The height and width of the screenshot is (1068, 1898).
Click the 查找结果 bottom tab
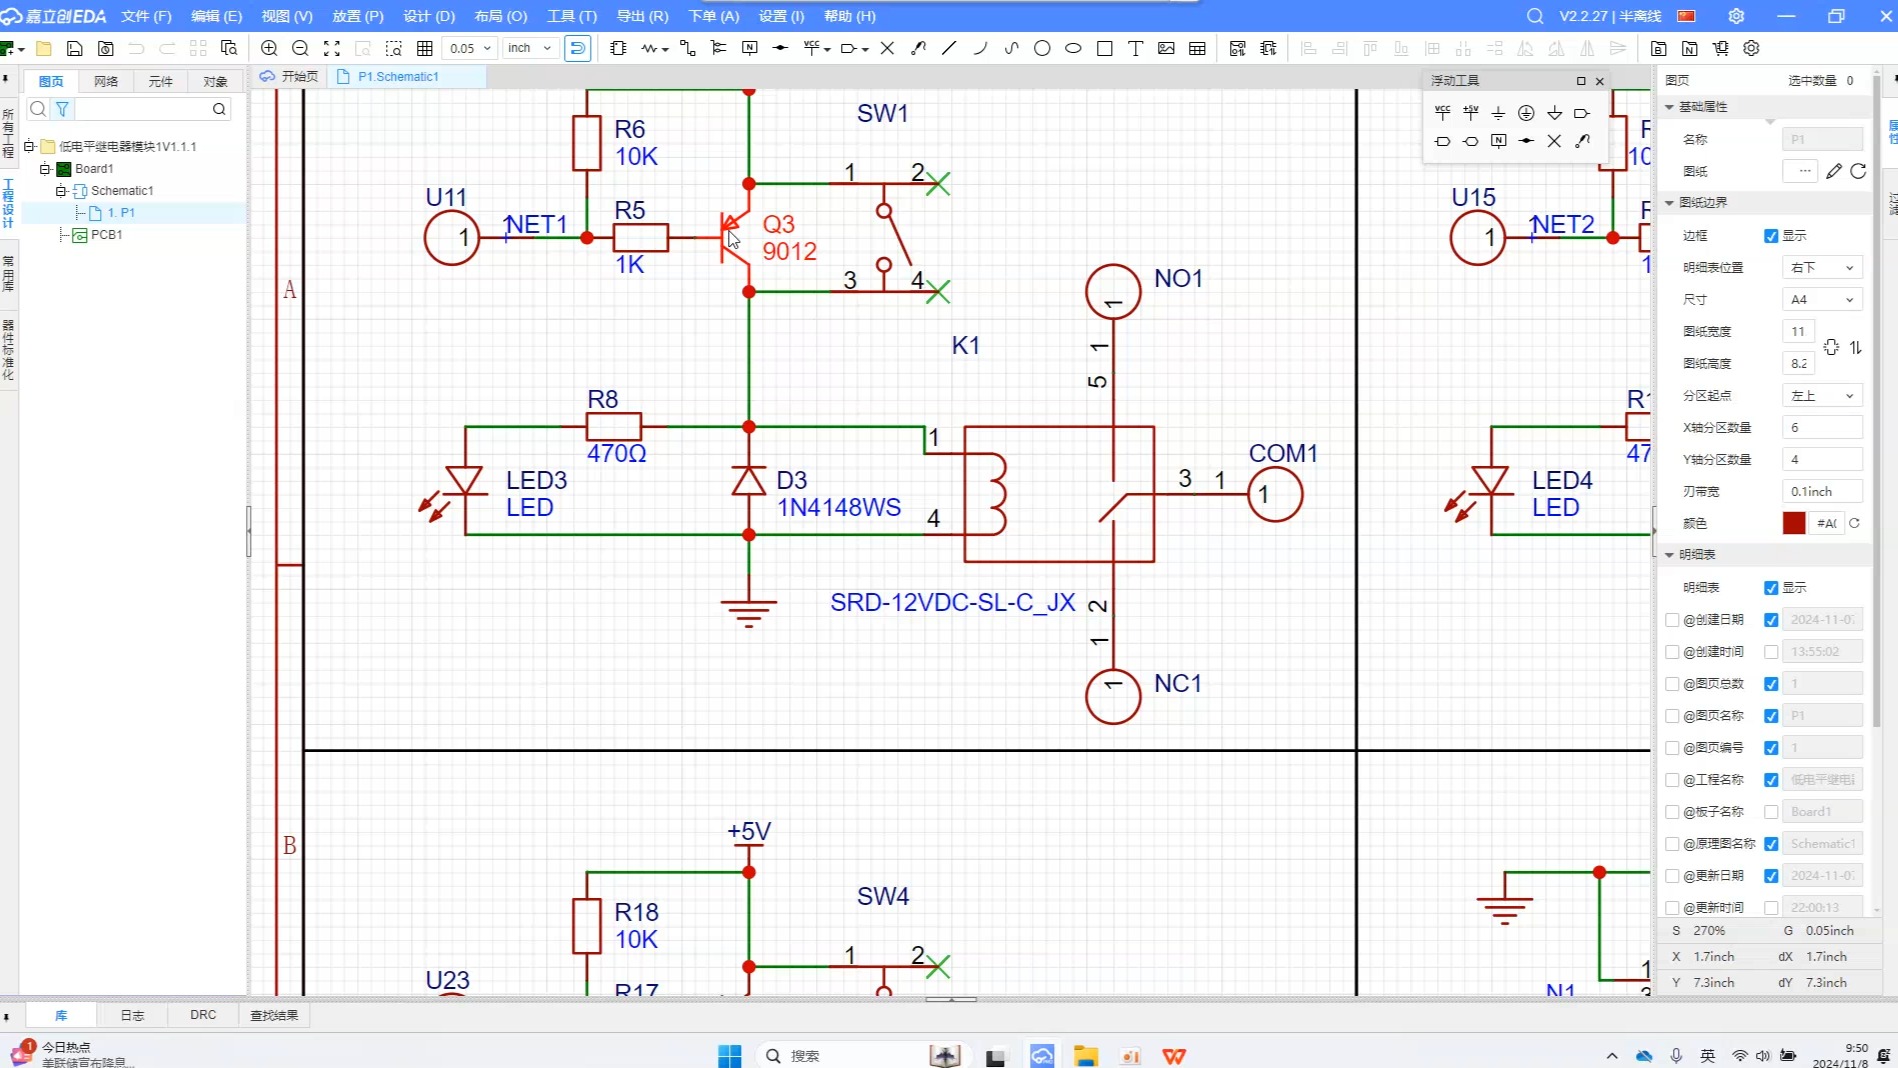(x=274, y=1015)
